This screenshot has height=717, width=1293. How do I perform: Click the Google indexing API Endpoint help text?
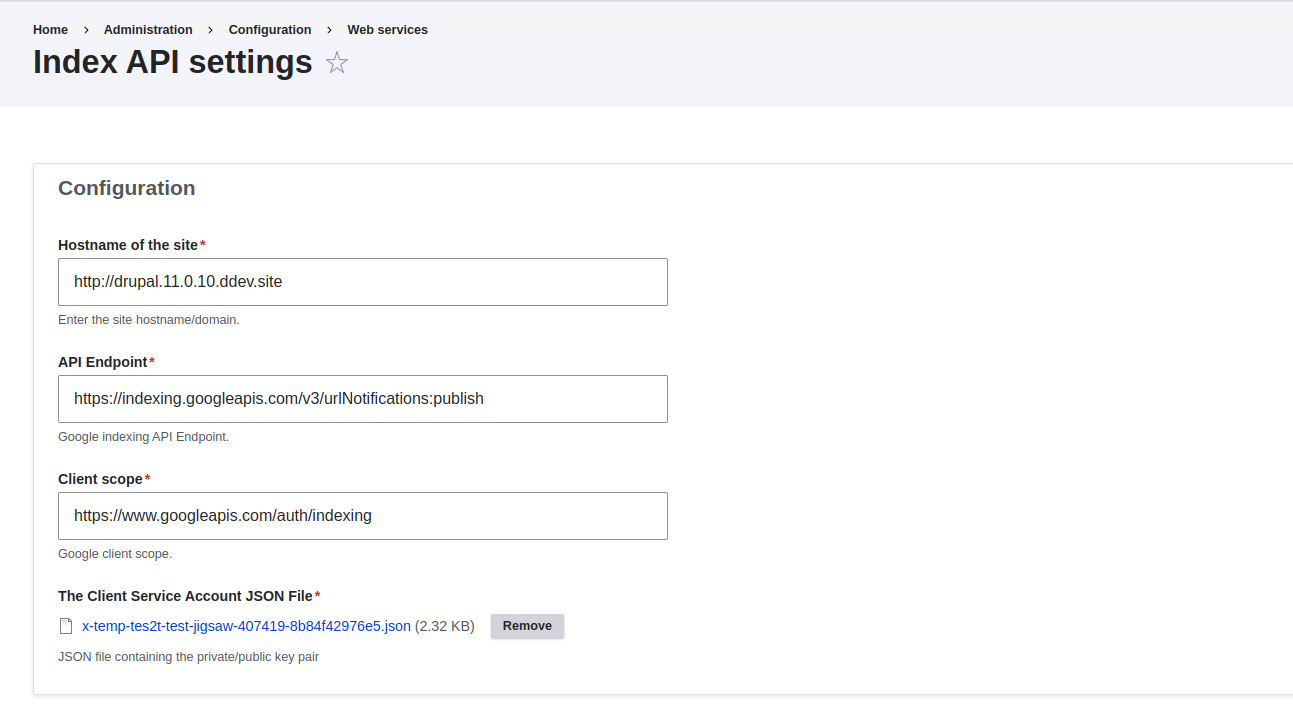[143, 436]
